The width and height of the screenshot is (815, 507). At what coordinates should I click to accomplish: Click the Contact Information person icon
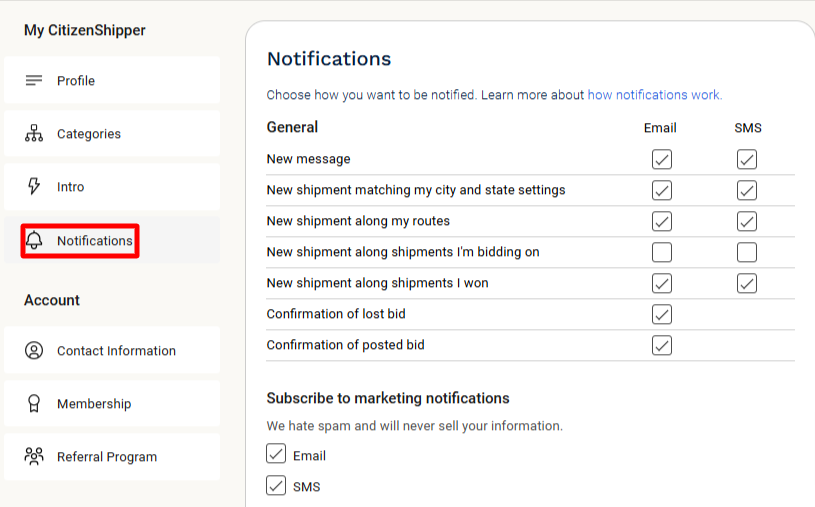pyautogui.click(x=34, y=350)
